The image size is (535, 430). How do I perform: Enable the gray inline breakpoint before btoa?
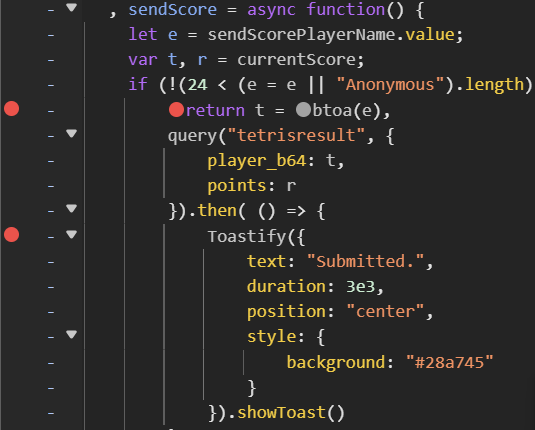tap(303, 110)
